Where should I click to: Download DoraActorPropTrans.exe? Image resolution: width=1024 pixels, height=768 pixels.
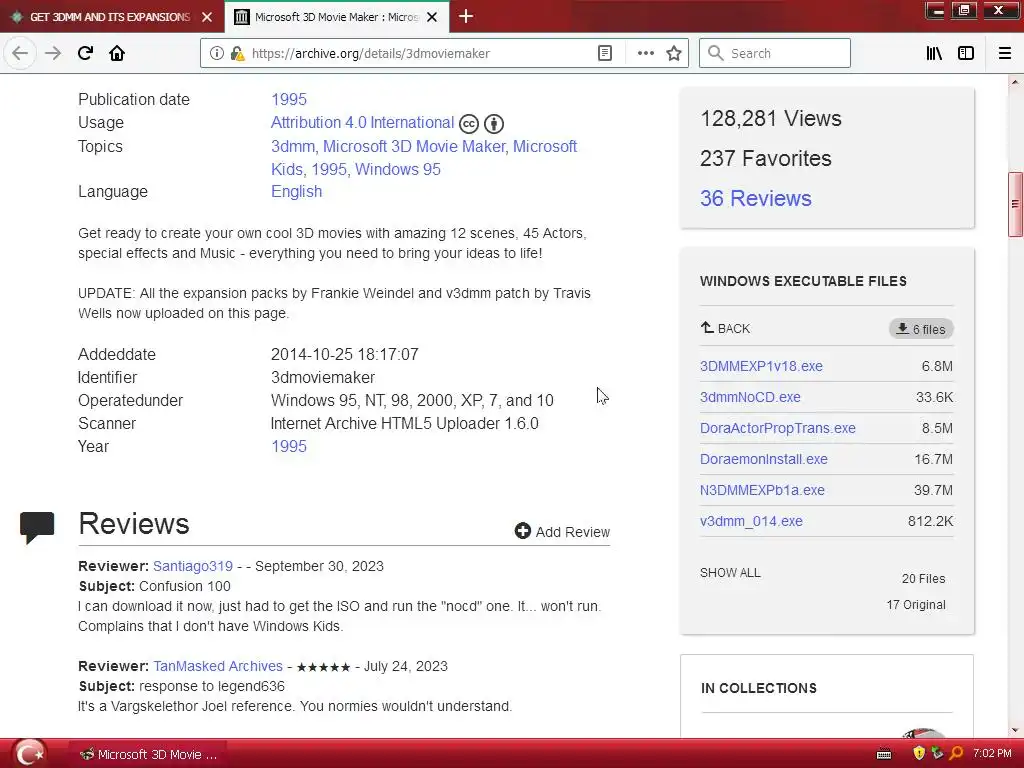[777, 428]
